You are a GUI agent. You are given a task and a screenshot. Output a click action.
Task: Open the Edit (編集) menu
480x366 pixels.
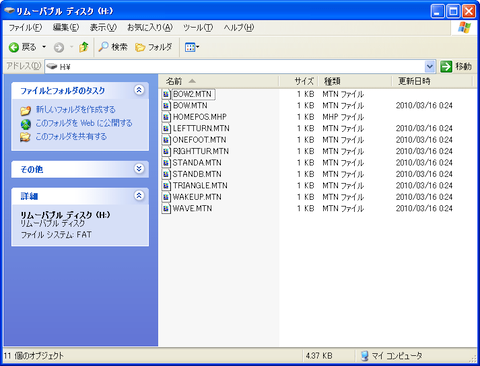(66, 27)
